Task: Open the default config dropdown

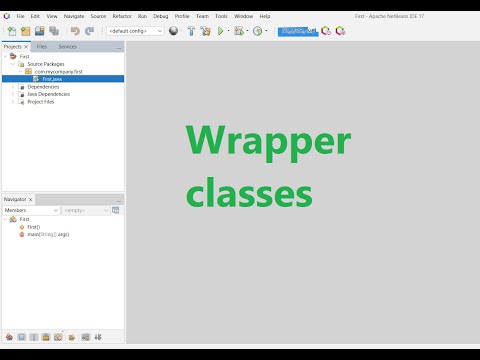Action: pyautogui.click(x=135, y=31)
